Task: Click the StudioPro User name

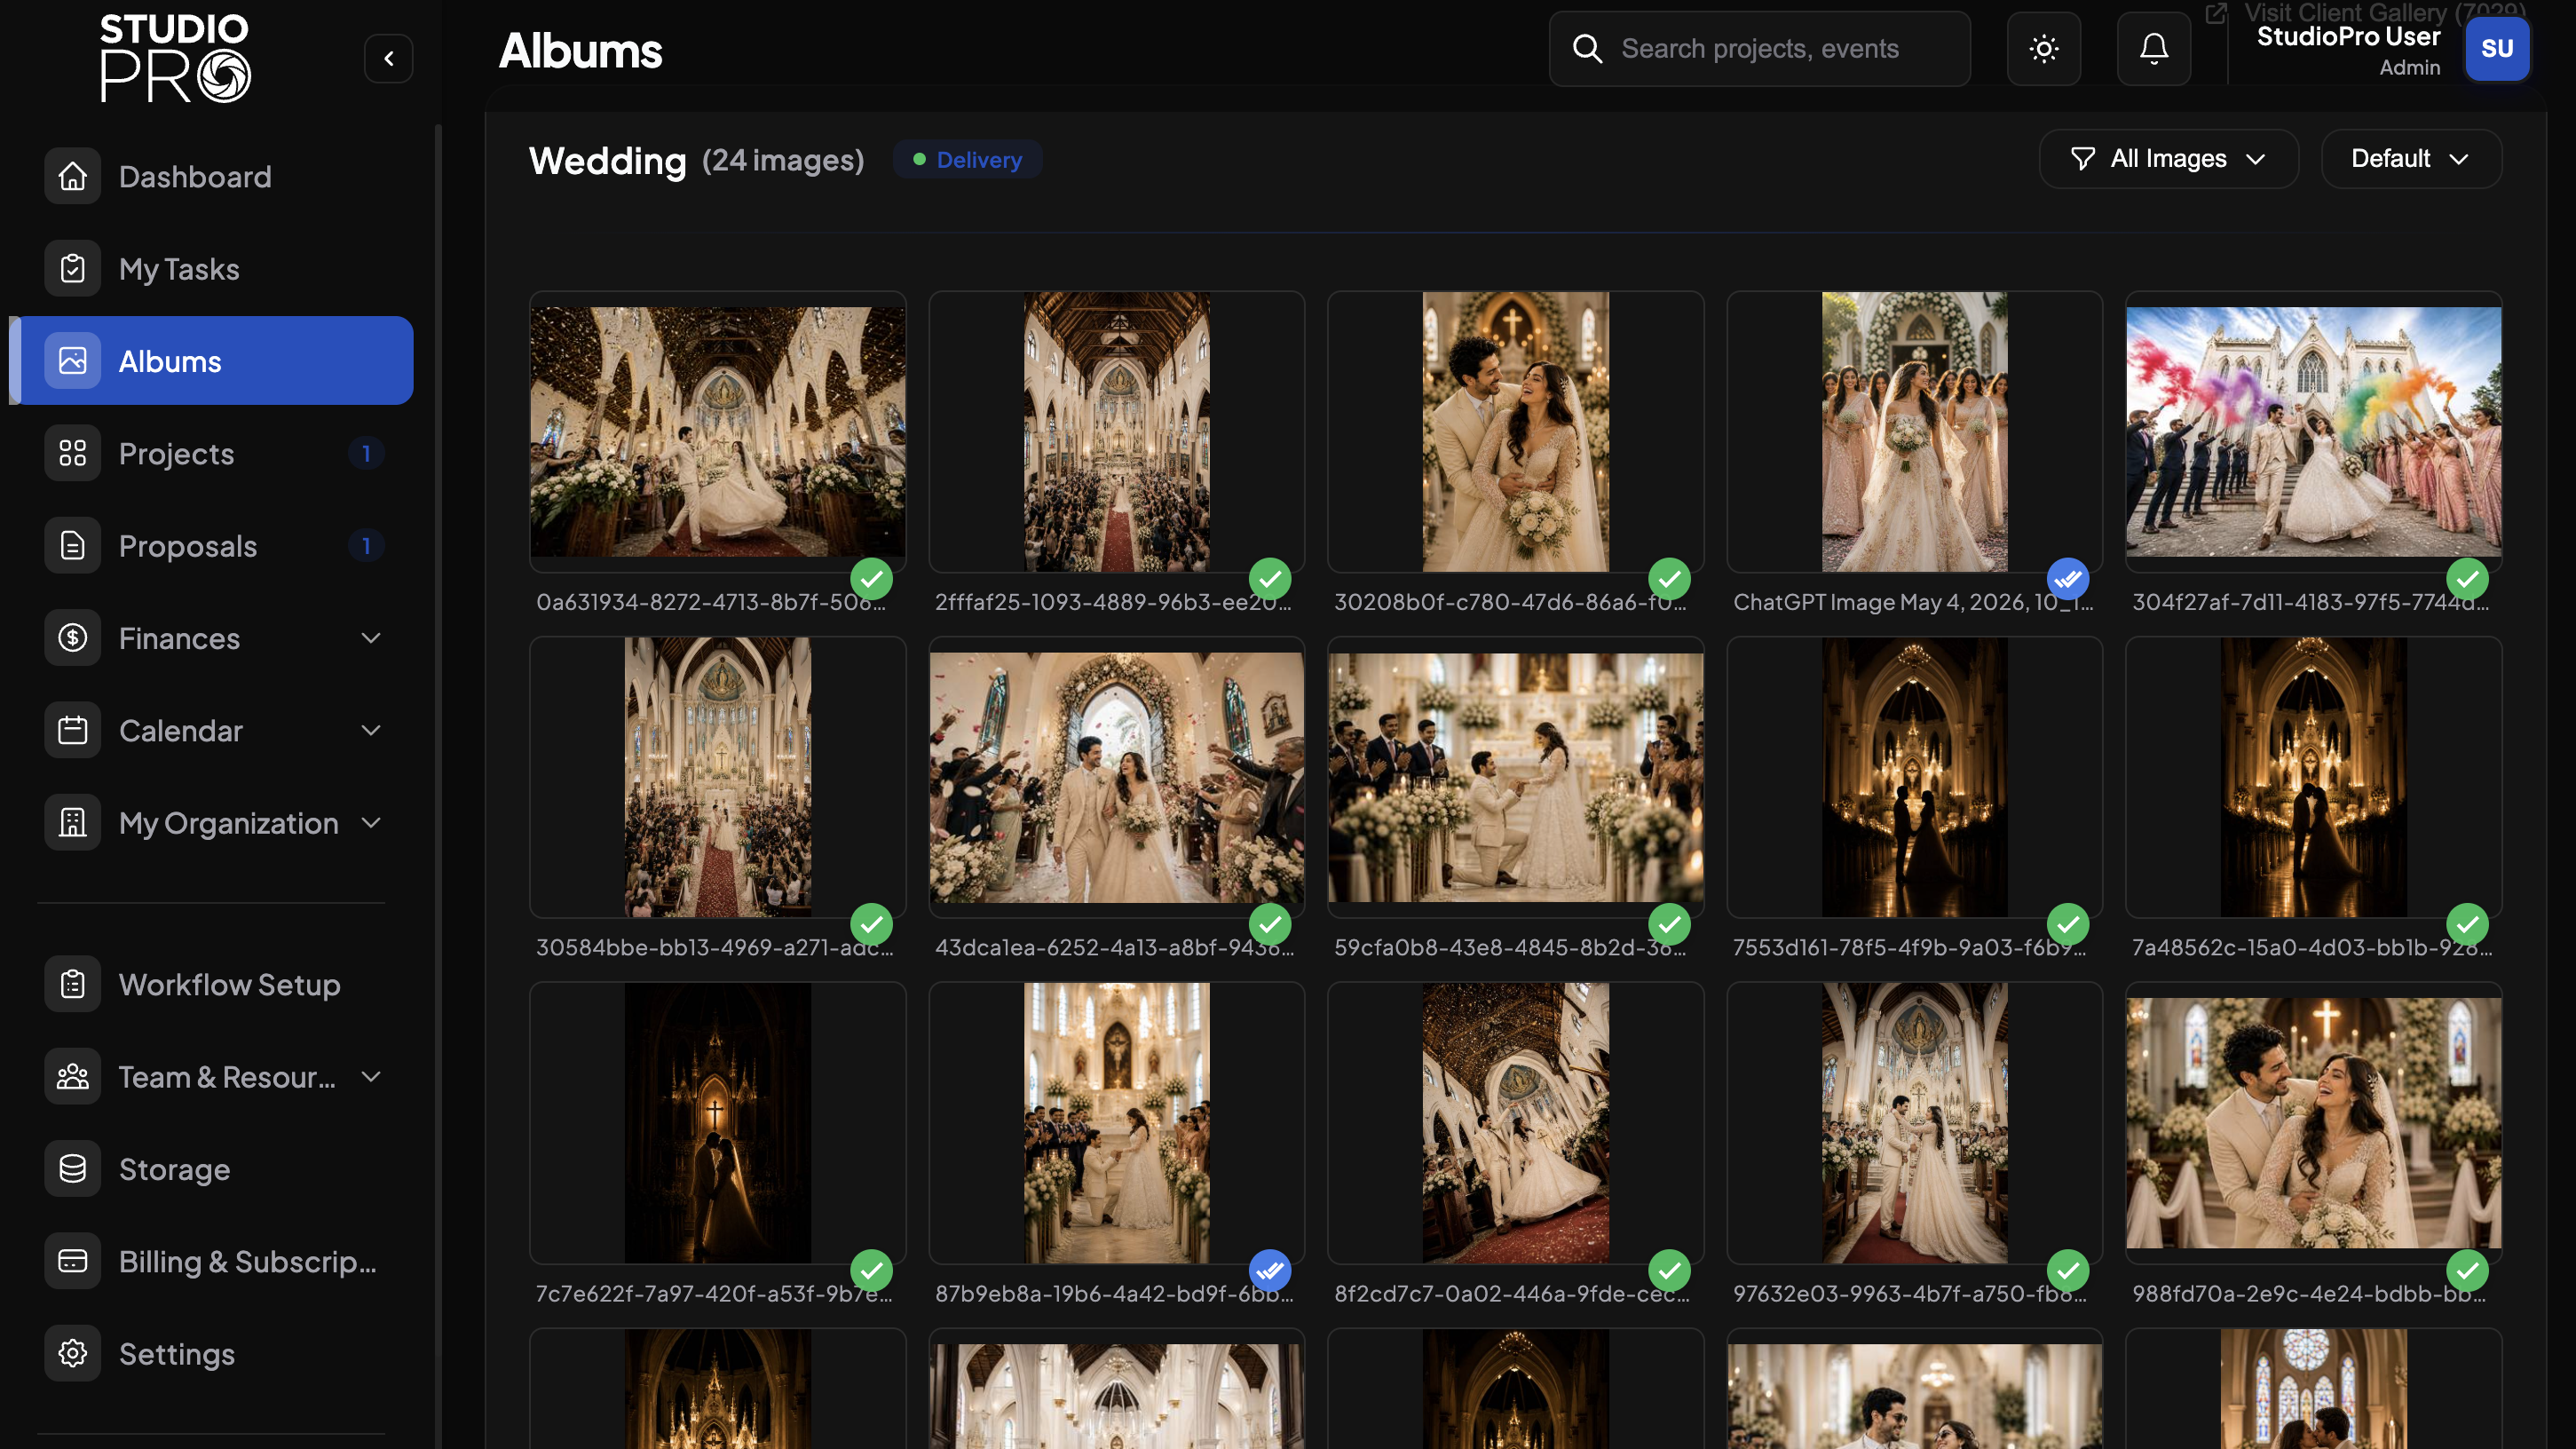Action: 2348,37
